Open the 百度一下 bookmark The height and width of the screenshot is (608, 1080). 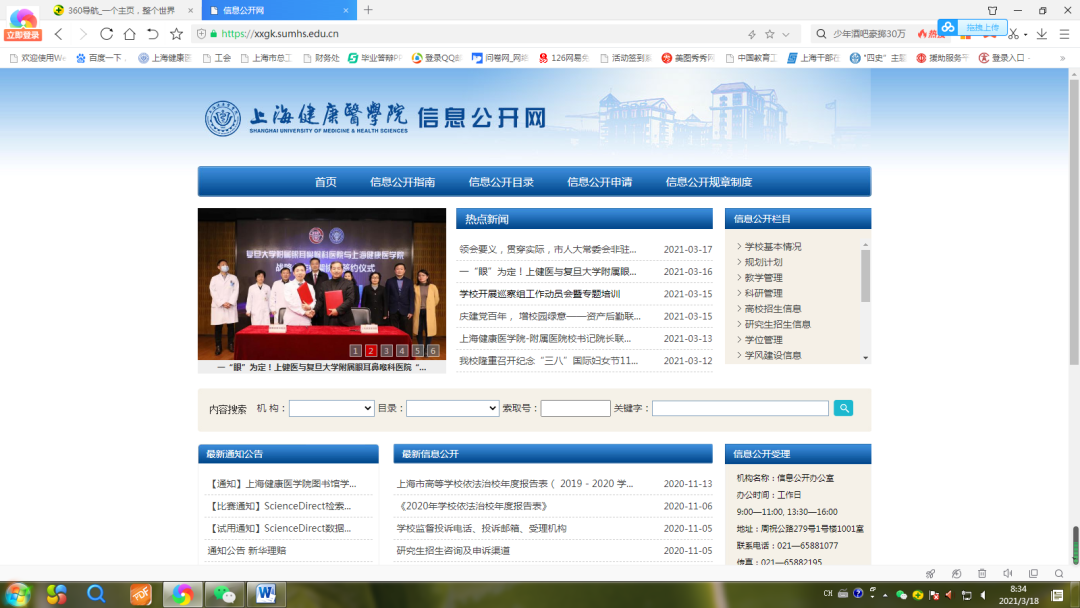(101, 58)
